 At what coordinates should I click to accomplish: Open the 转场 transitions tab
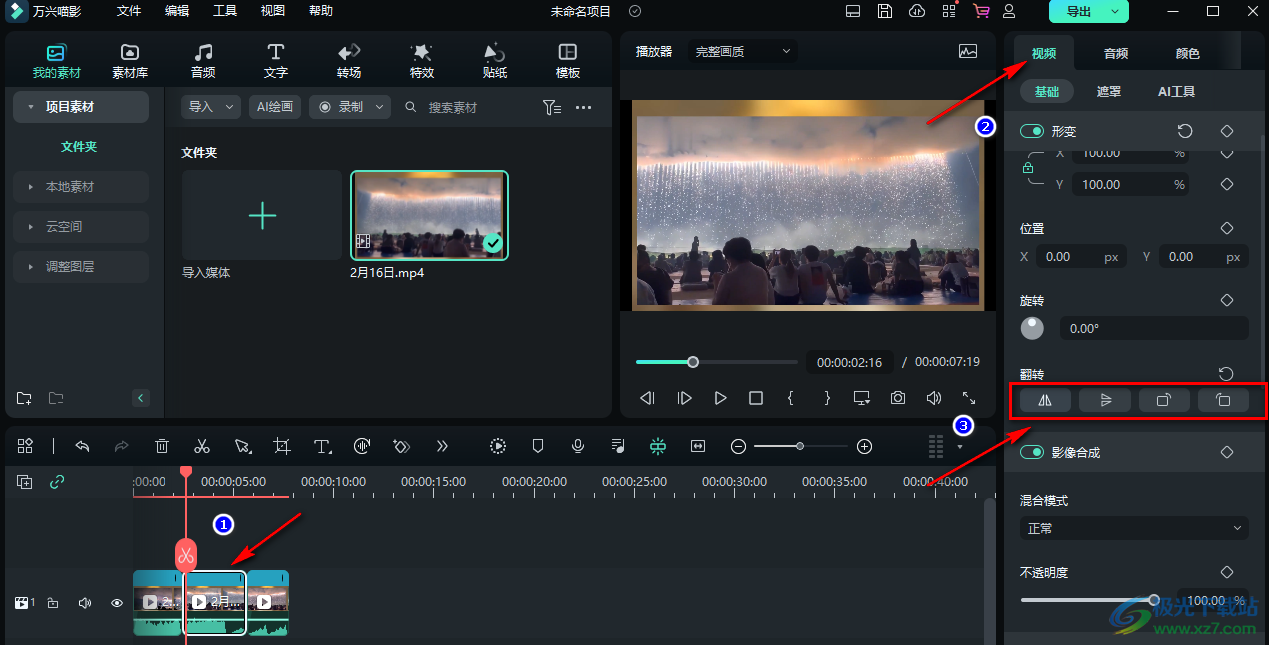click(x=349, y=61)
